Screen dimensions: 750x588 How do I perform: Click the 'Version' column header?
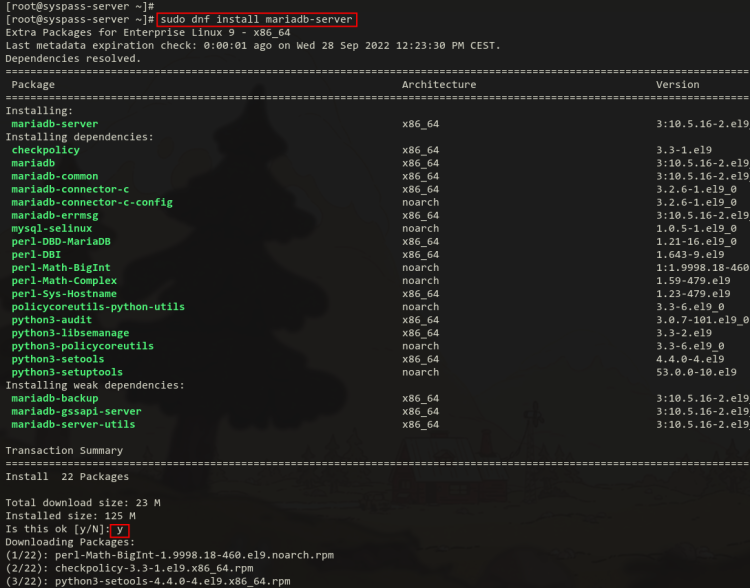678,85
